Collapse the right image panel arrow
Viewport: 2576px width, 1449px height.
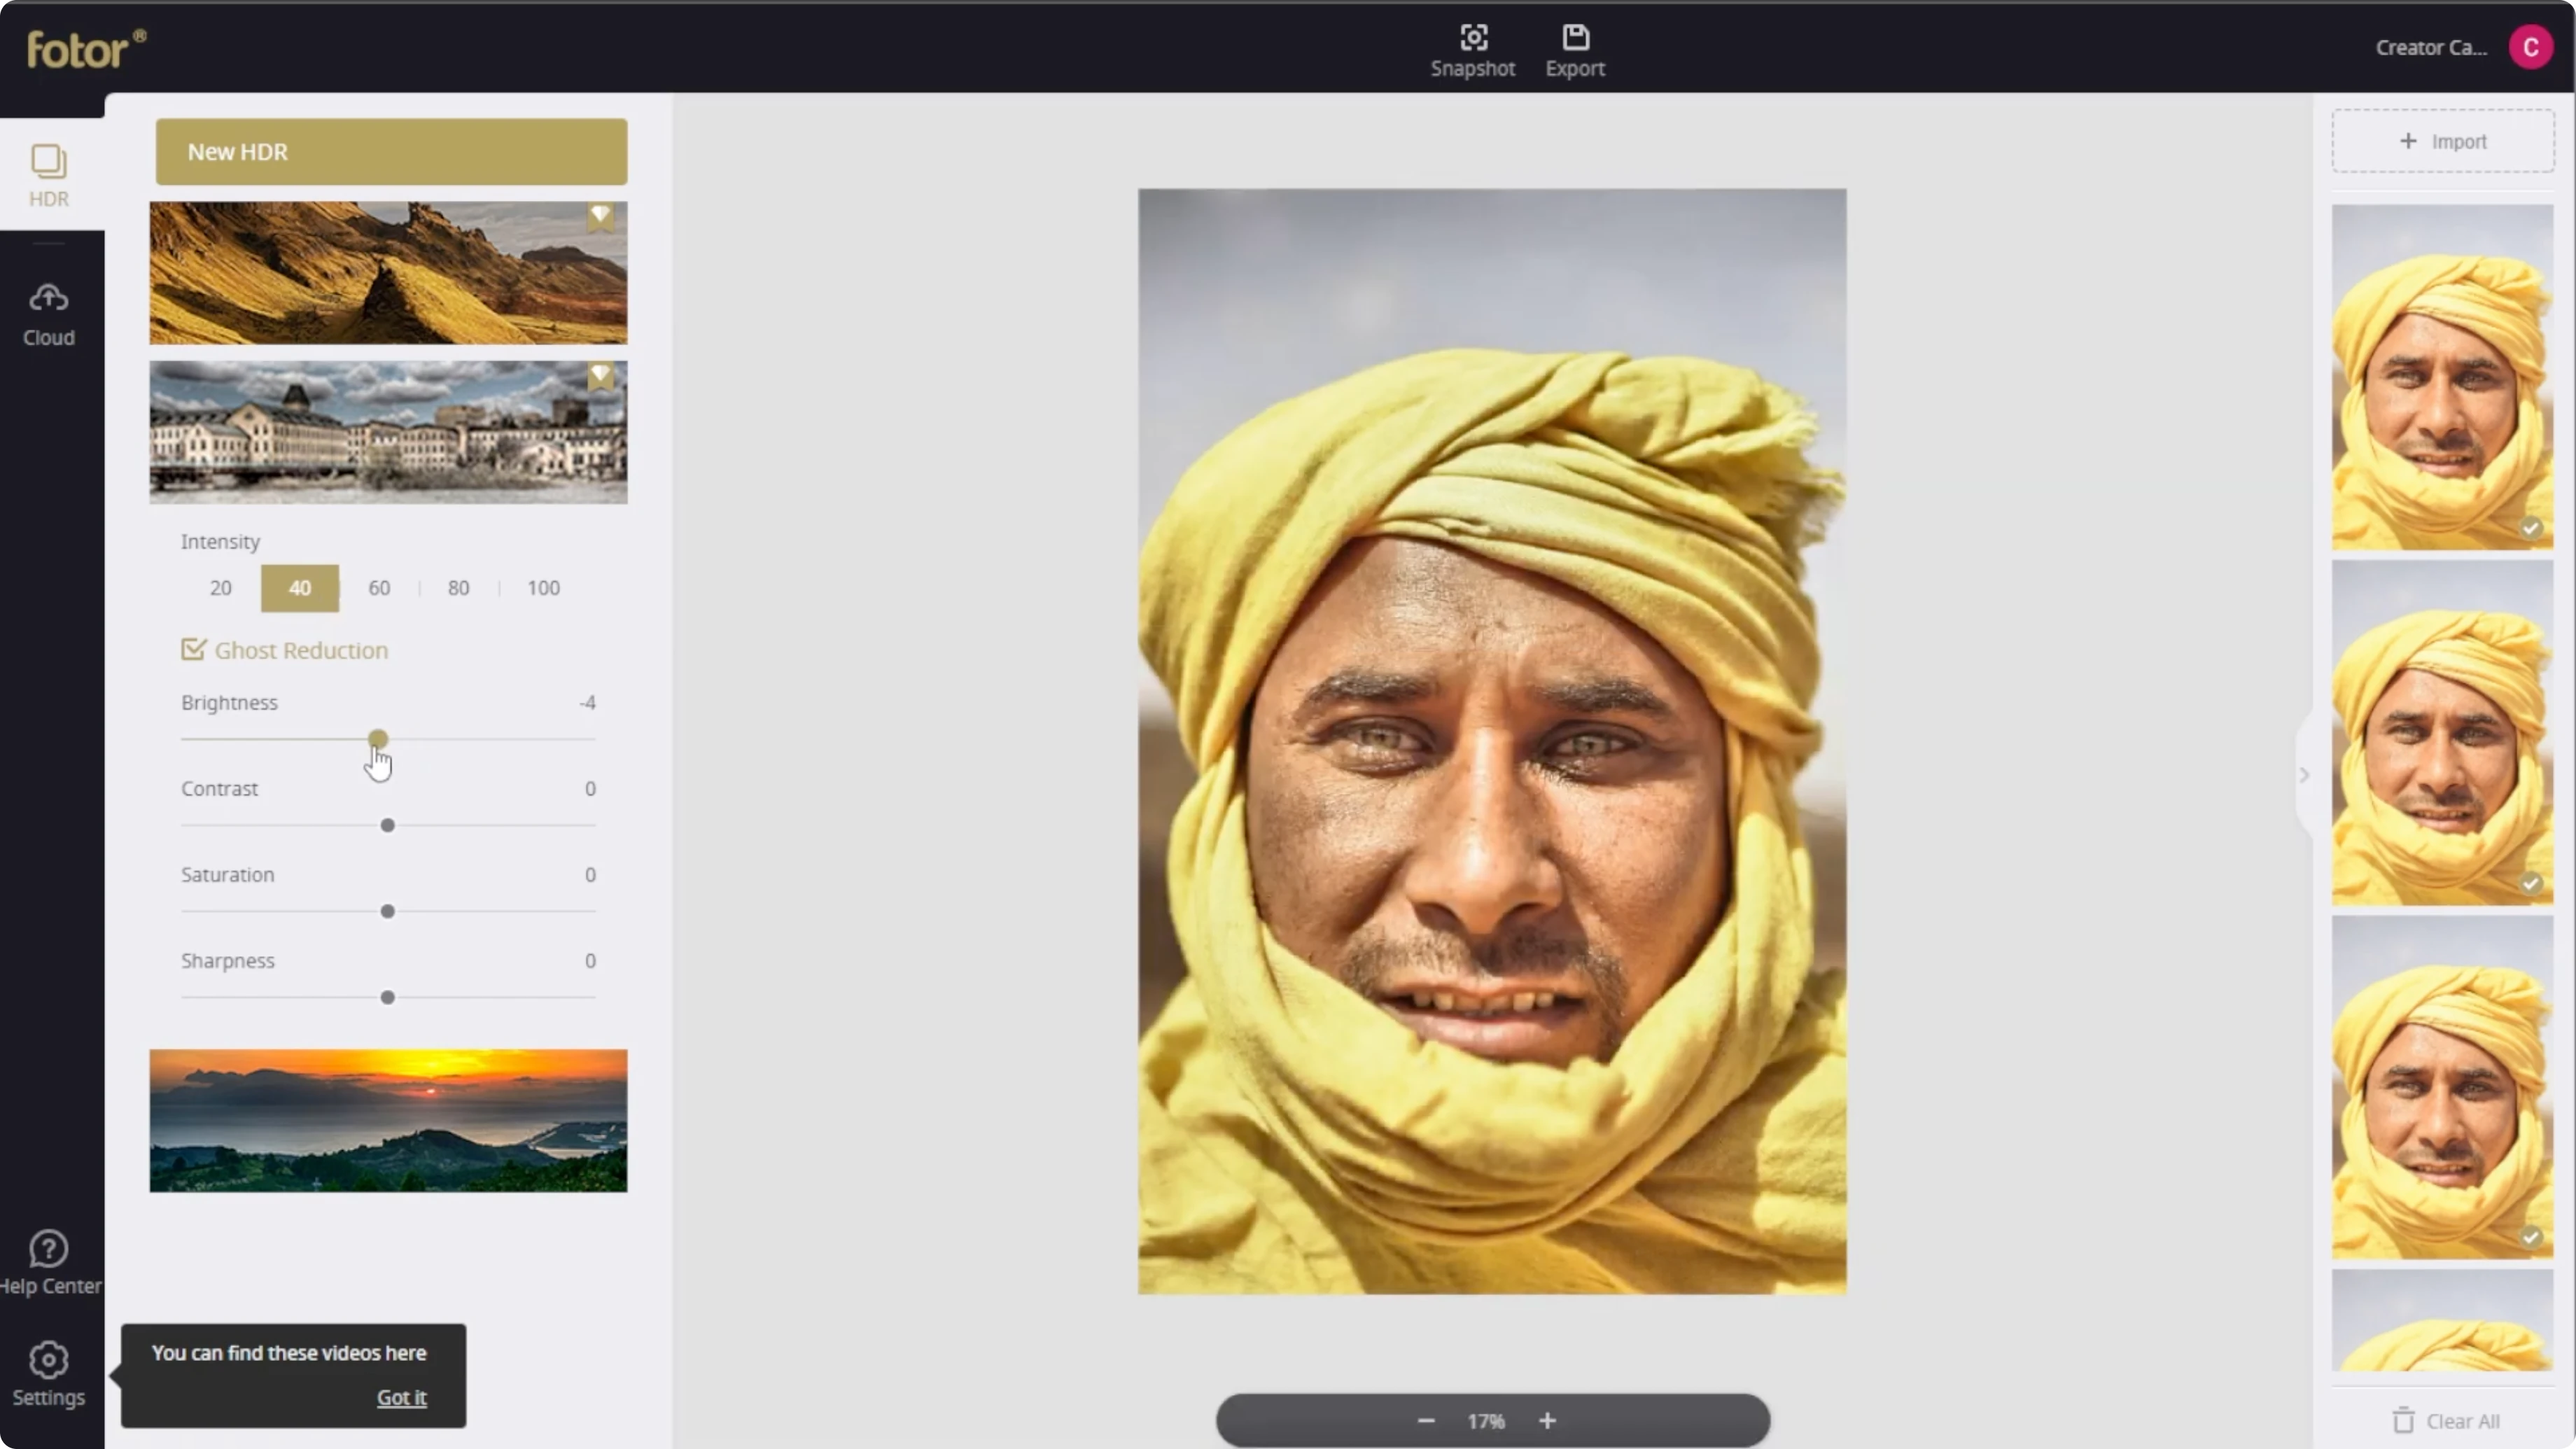point(2304,775)
